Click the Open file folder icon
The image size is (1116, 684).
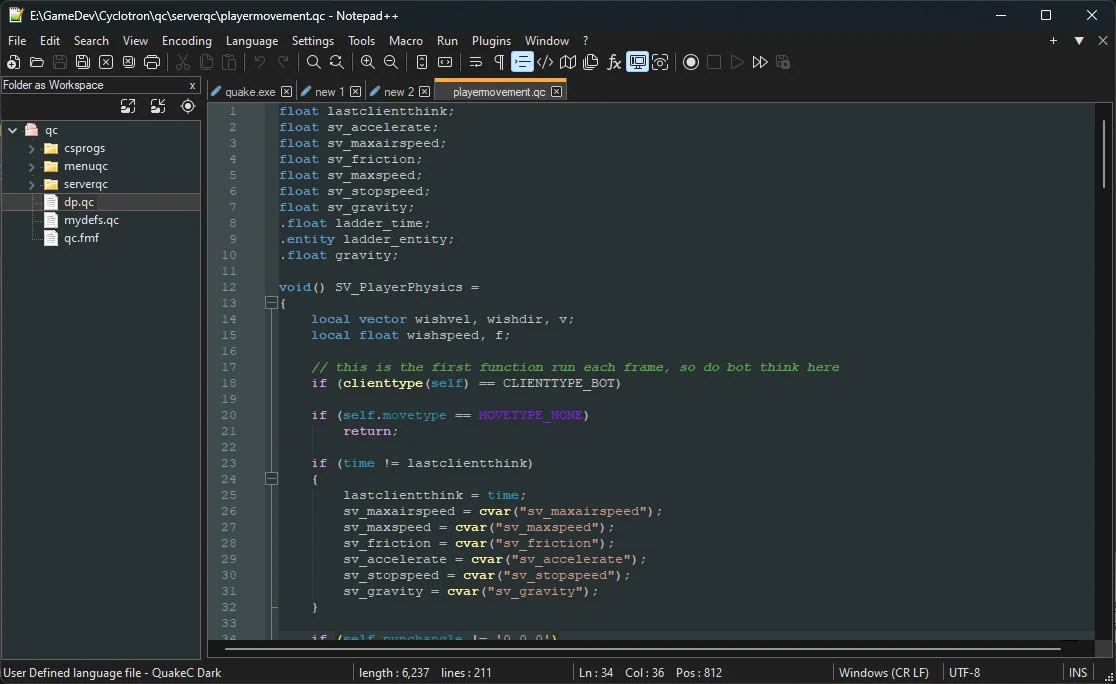tap(37, 63)
